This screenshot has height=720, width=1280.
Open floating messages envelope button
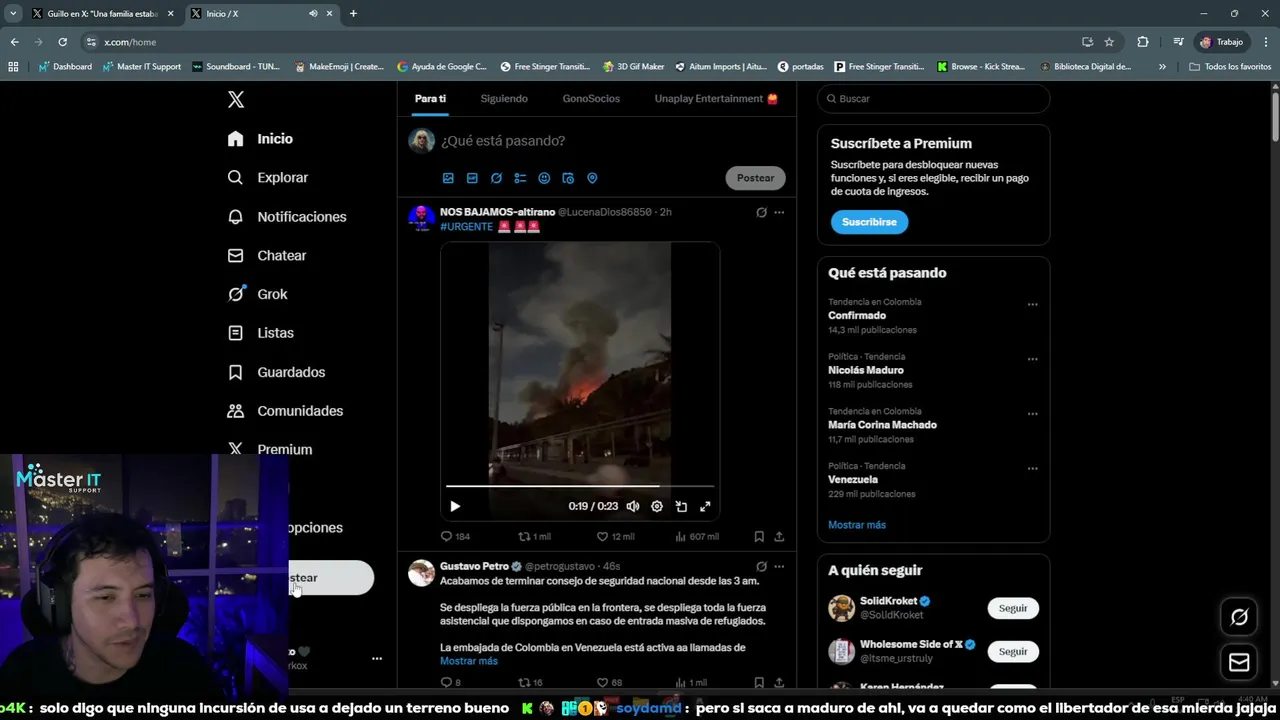1239,662
